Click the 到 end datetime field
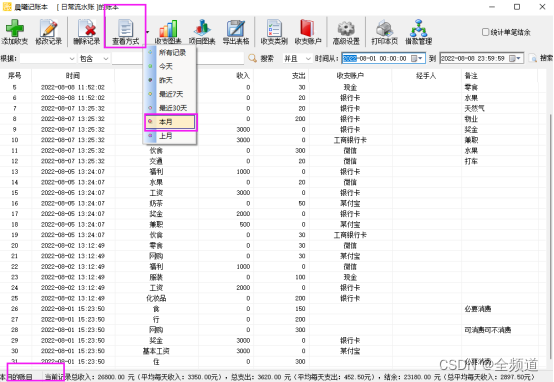This screenshot has width=554, height=382. click(482, 58)
